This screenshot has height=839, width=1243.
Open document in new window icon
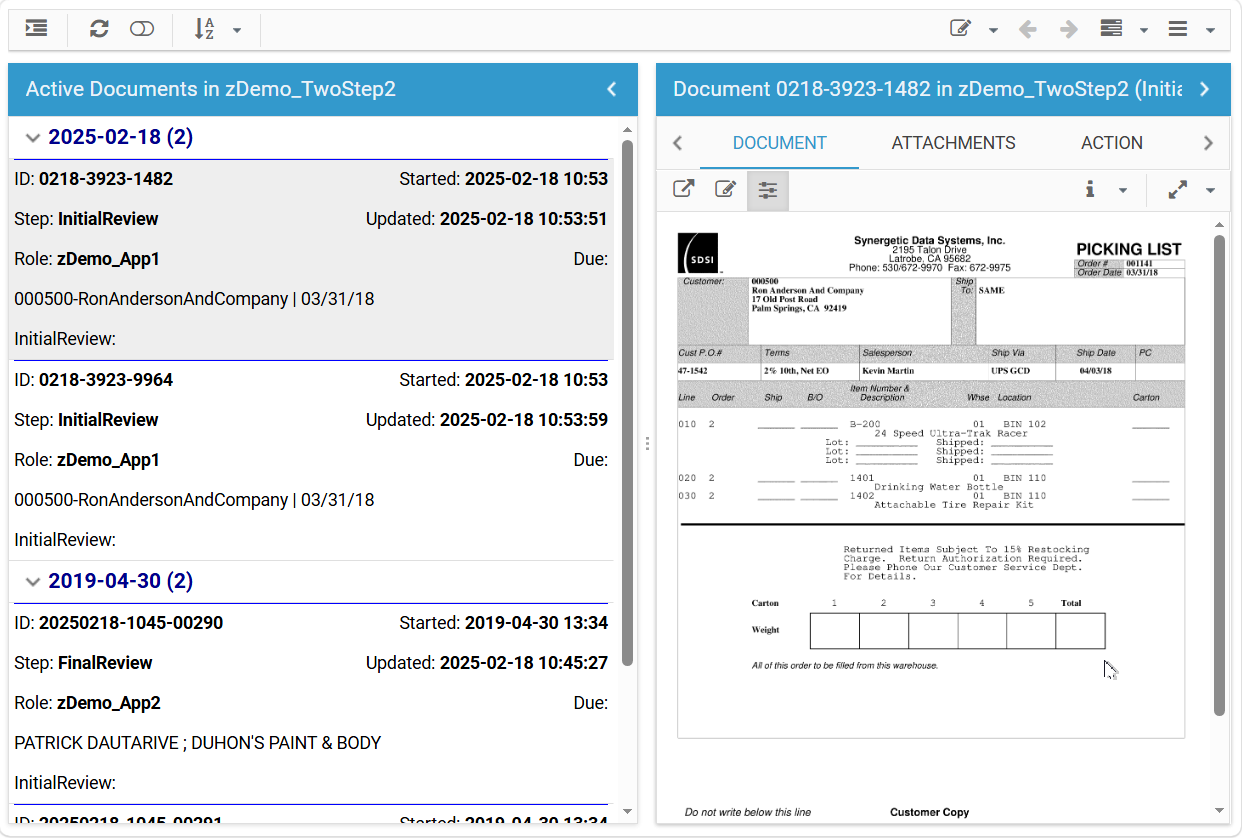[683, 189]
